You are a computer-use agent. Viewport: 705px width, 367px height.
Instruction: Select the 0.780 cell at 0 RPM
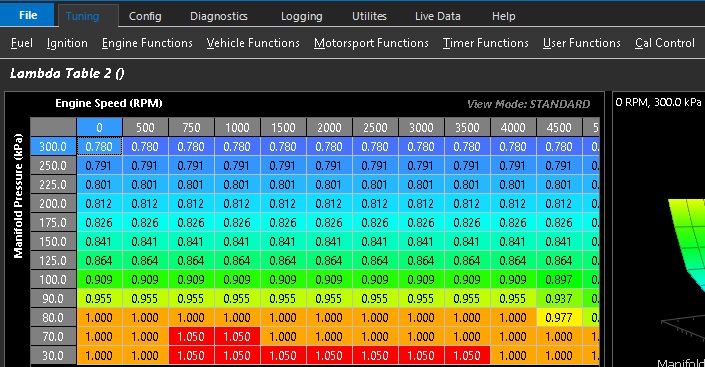pos(99,147)
